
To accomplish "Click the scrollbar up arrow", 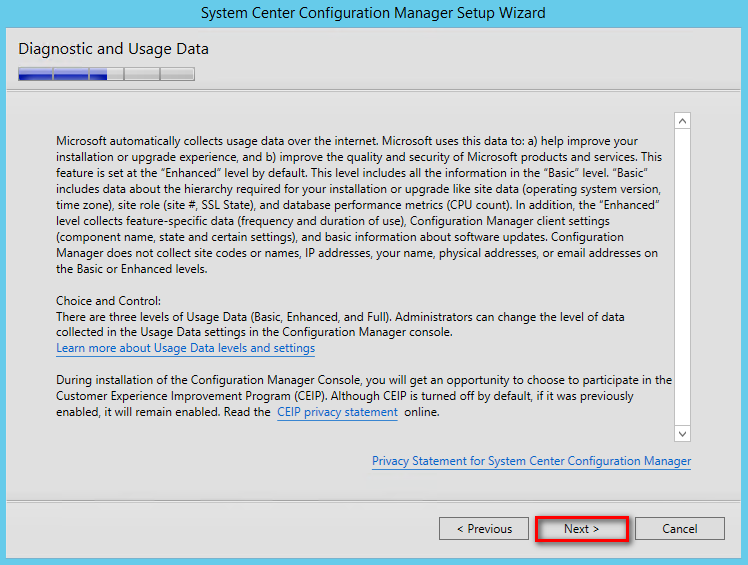I will point(683,121).
